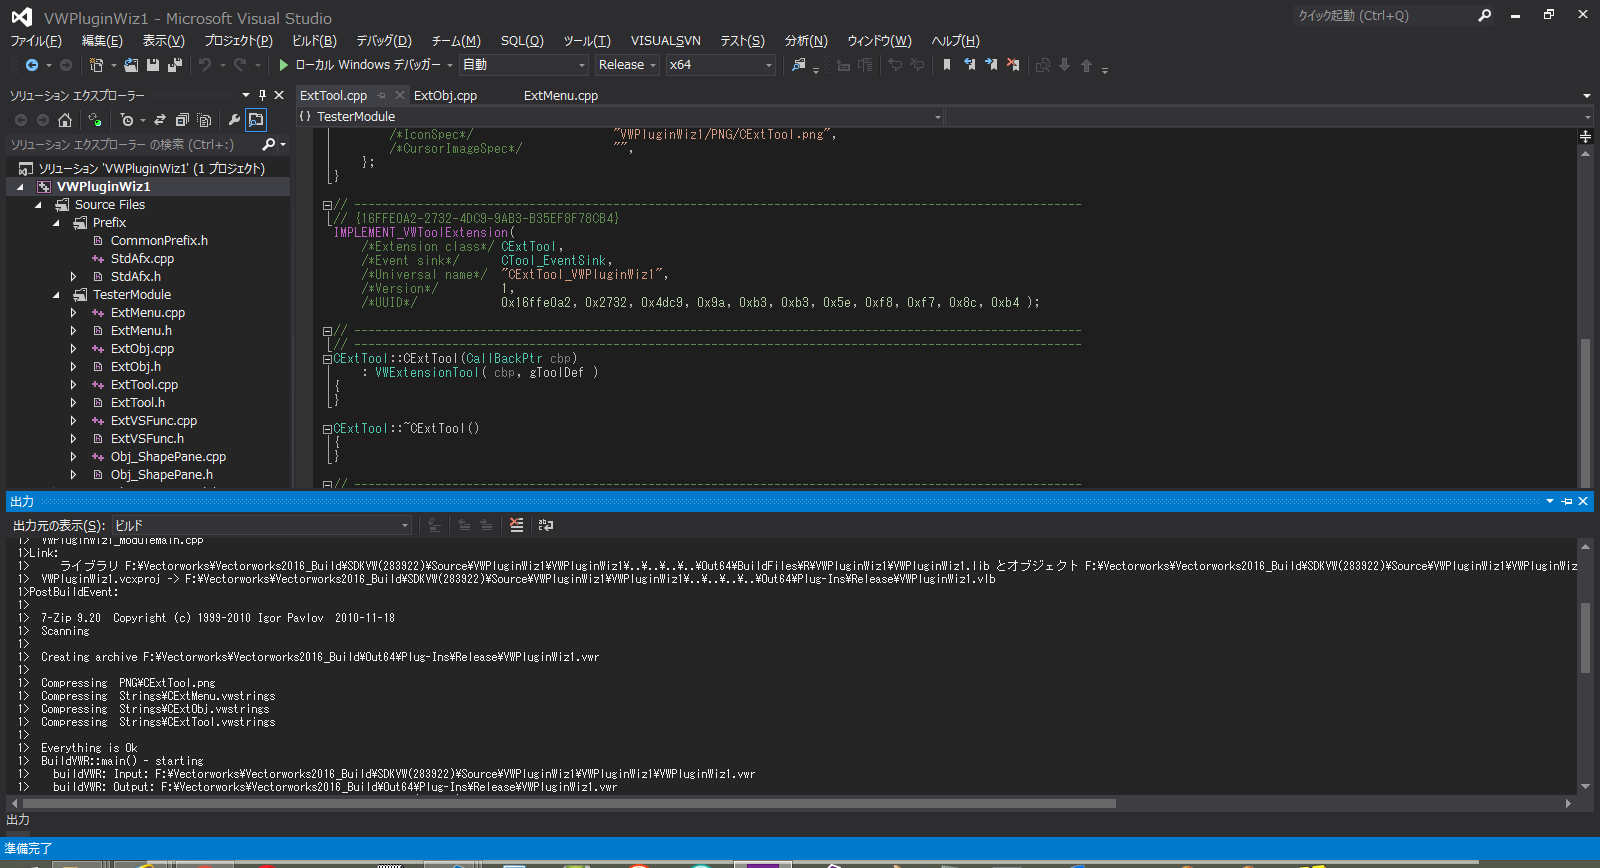The width and height of the screenshot is (1600, 868).
Task: Collapse the CExtTool destructor code block
Action: click(327, 429)
